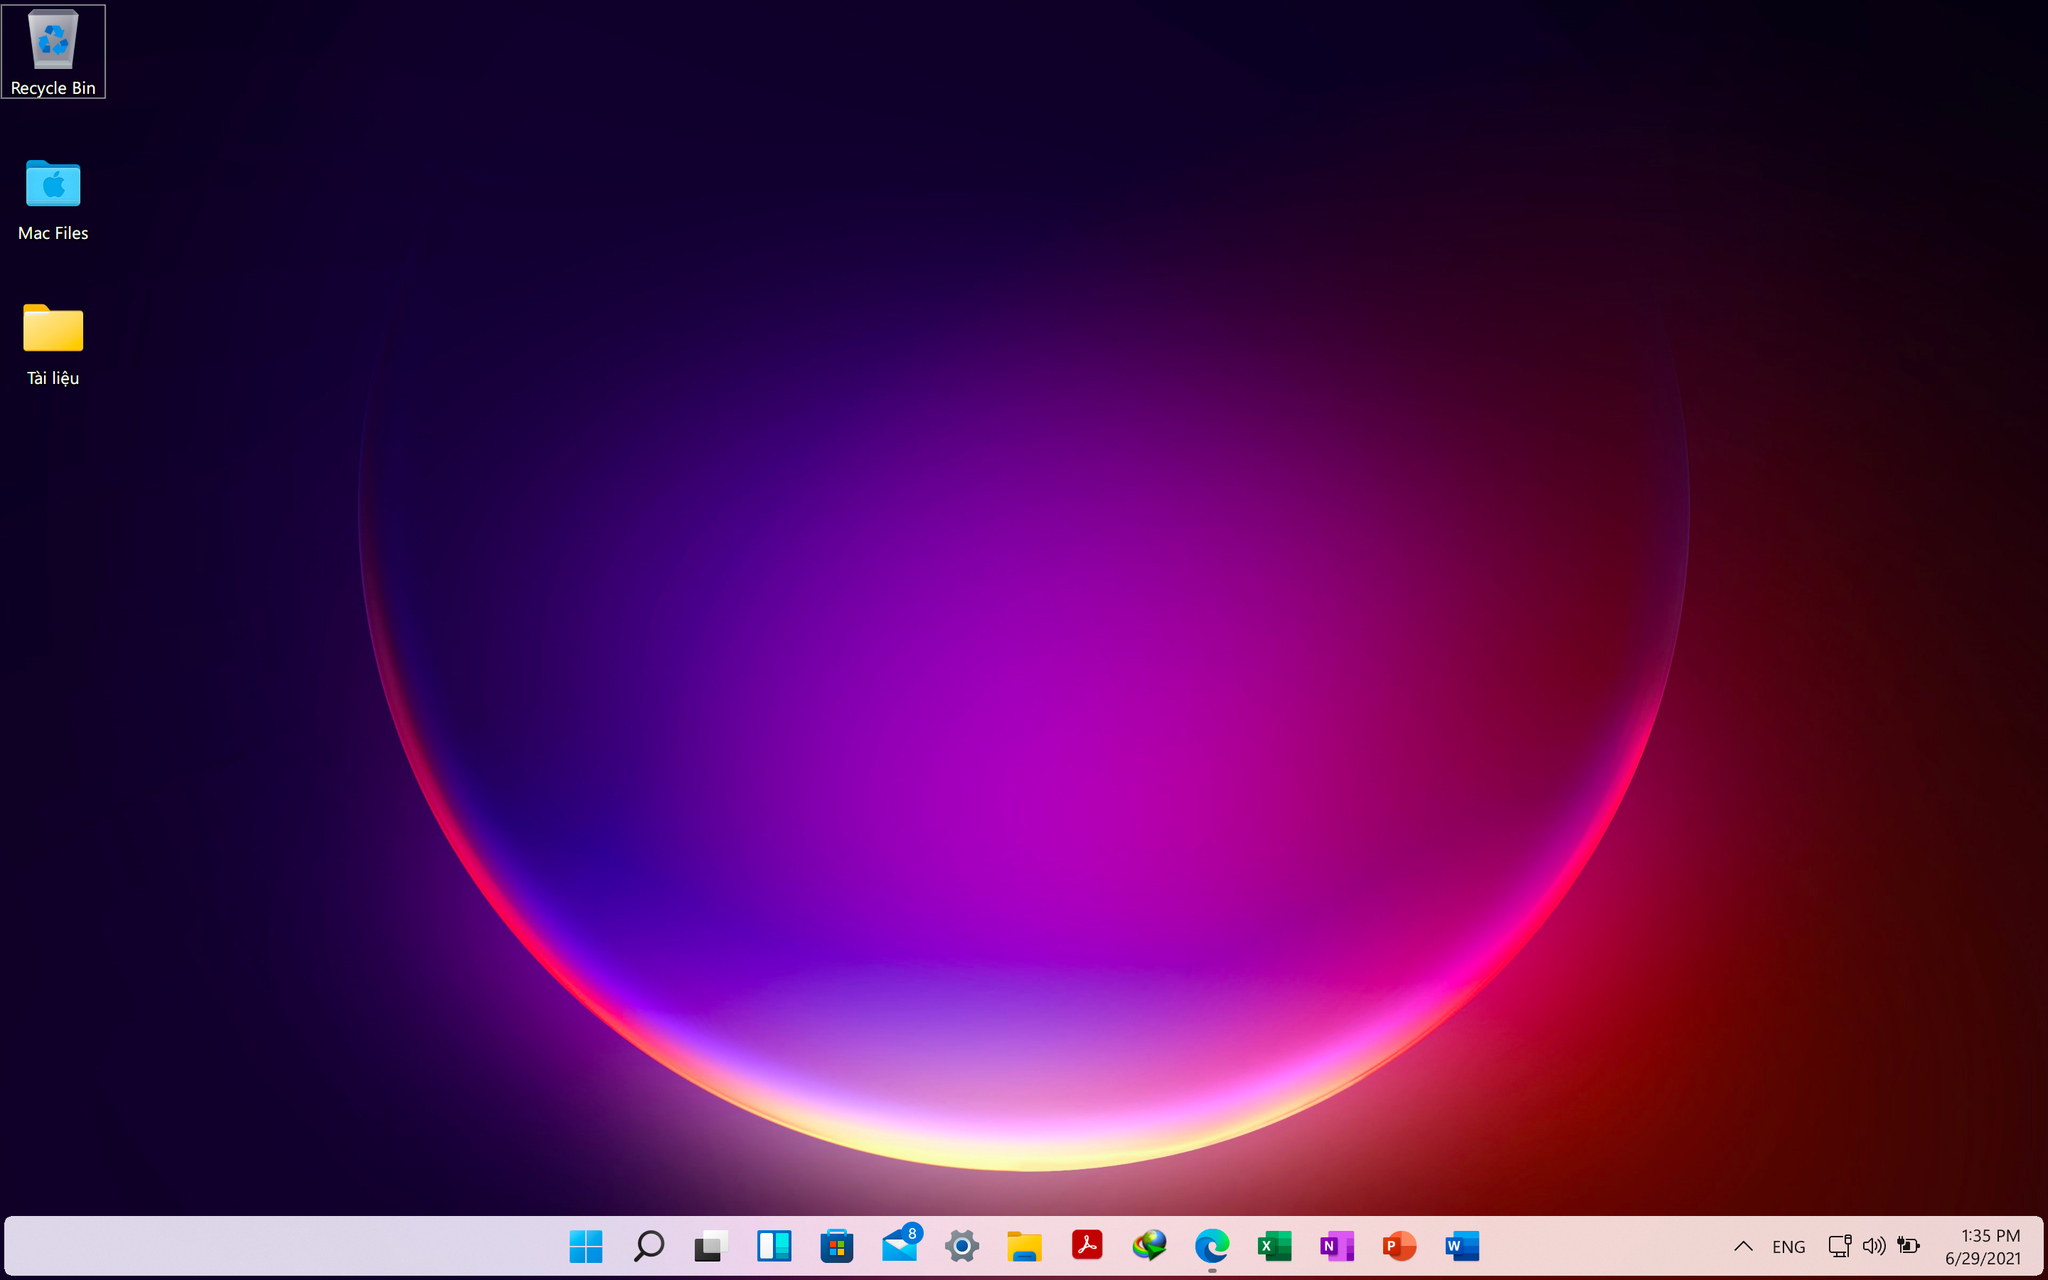Open taskbar Search magnifier

pyautogui.click(x=649, y=1246)
